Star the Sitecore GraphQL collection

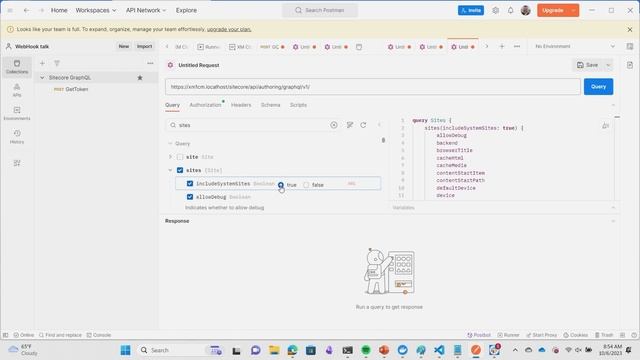(140, 78)
